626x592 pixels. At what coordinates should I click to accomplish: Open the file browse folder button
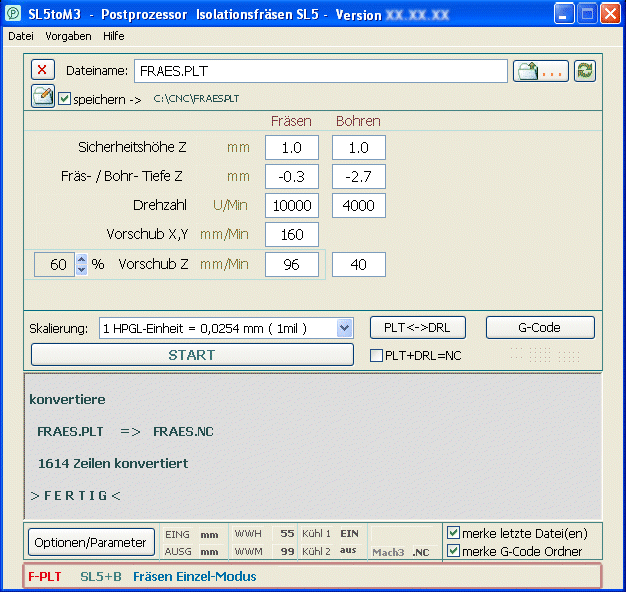541,71
